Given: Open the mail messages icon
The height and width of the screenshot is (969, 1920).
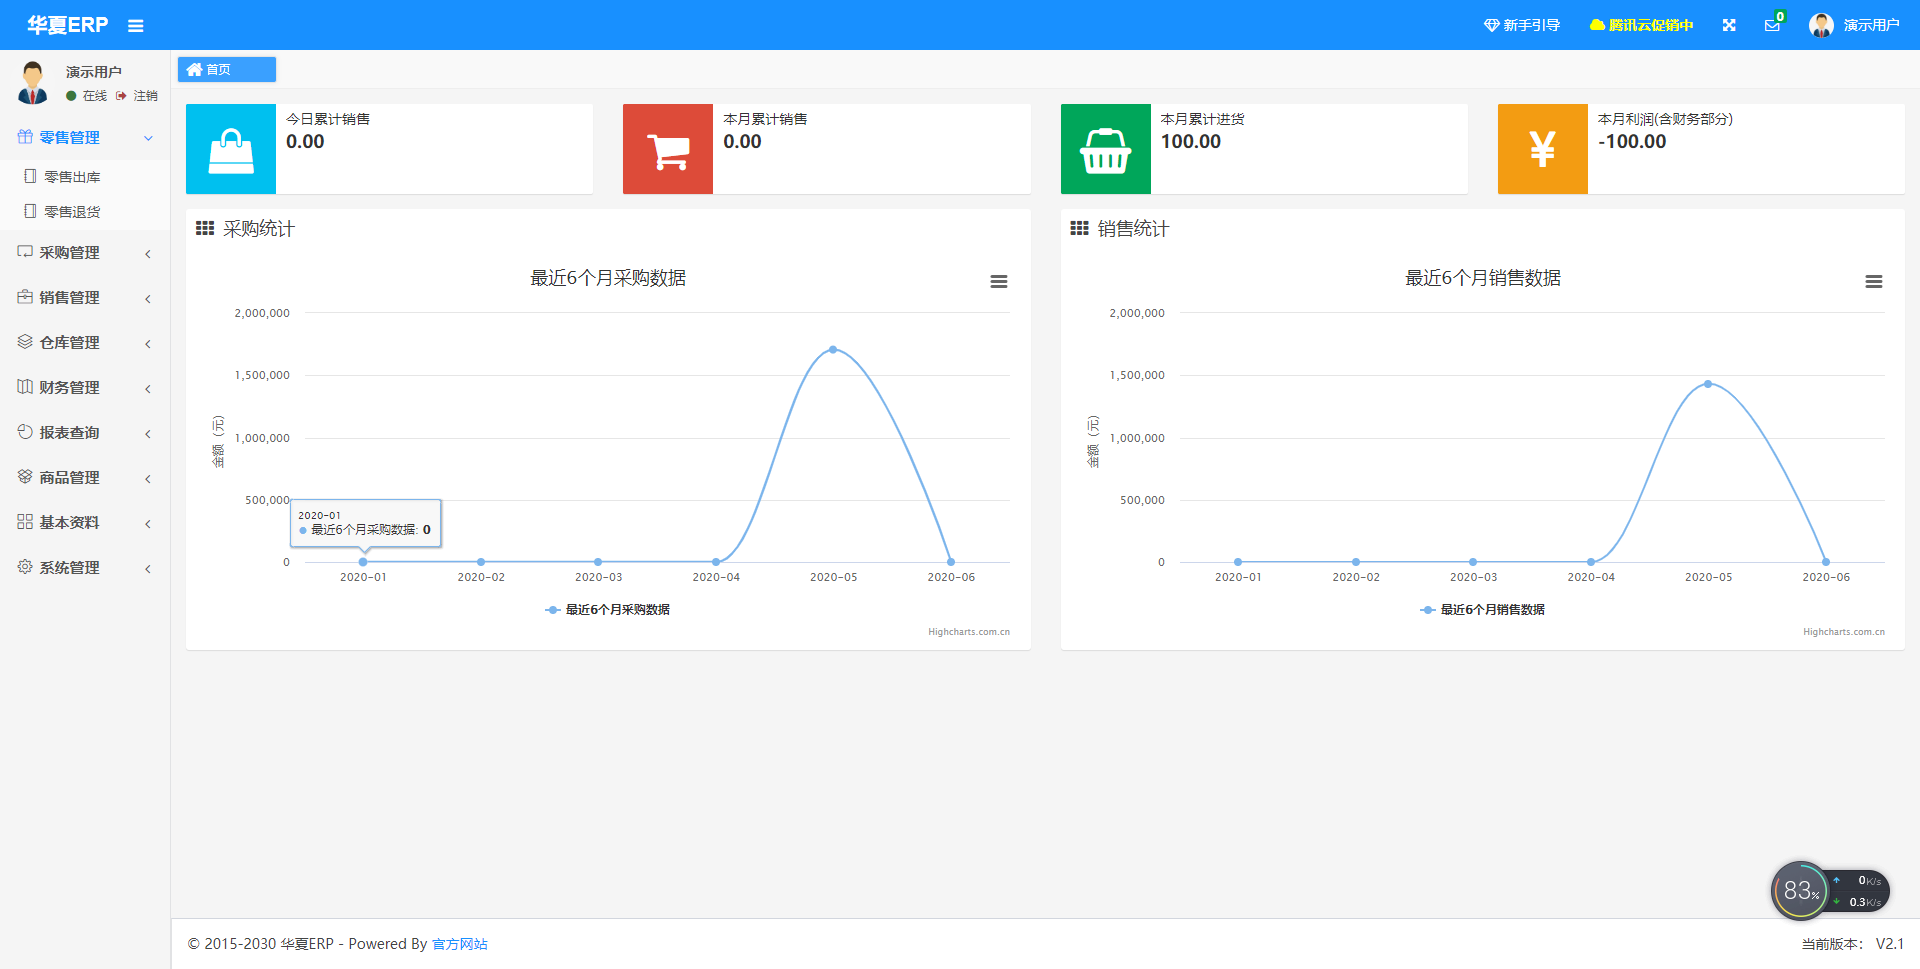Looking at the screenshot, I should pos(1772,25).
